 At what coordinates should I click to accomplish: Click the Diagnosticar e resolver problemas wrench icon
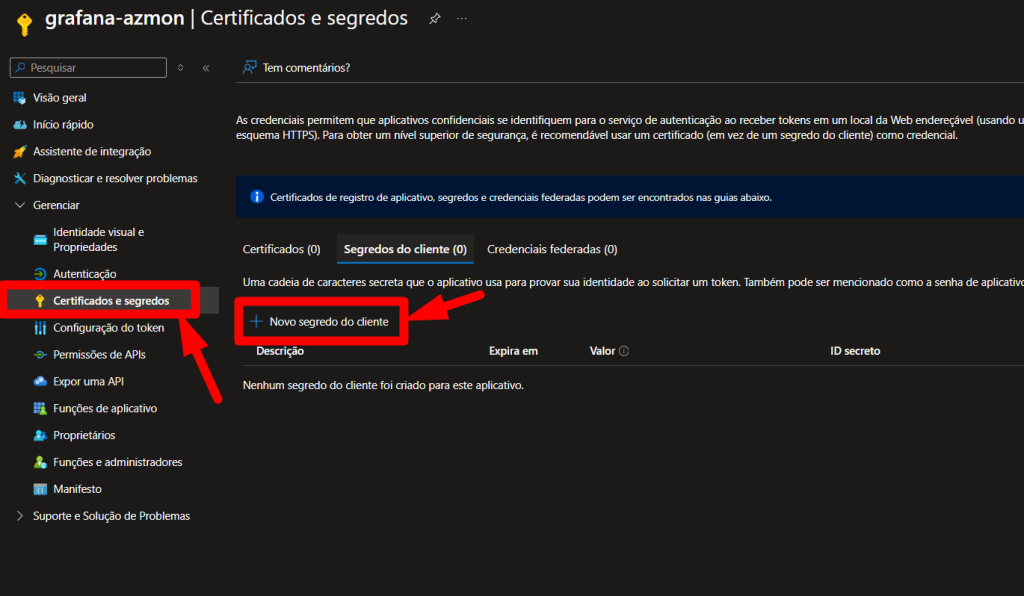point(19,179)
